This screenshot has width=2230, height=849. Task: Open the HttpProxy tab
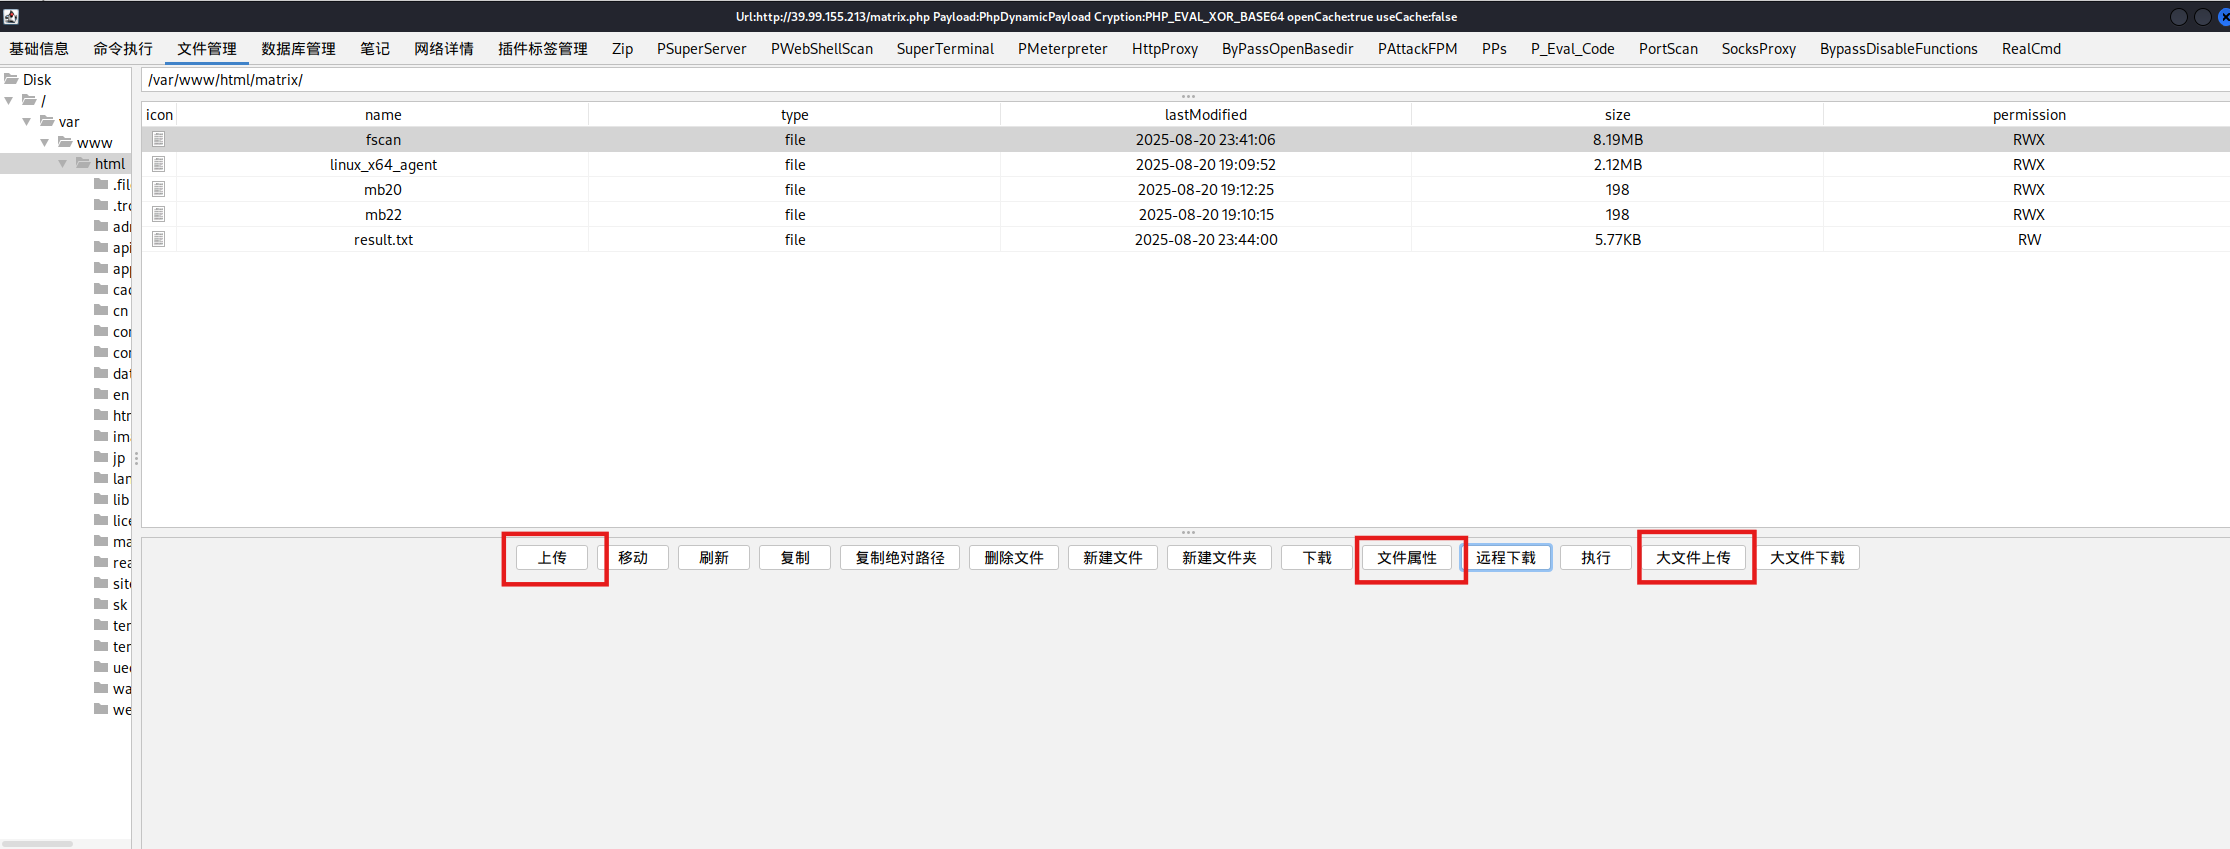1165,48
